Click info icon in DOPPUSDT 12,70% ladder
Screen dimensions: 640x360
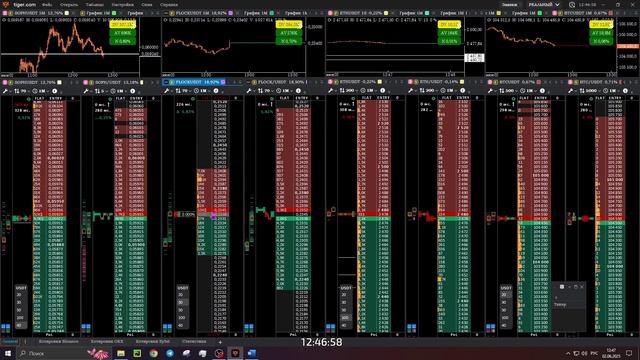54,91
